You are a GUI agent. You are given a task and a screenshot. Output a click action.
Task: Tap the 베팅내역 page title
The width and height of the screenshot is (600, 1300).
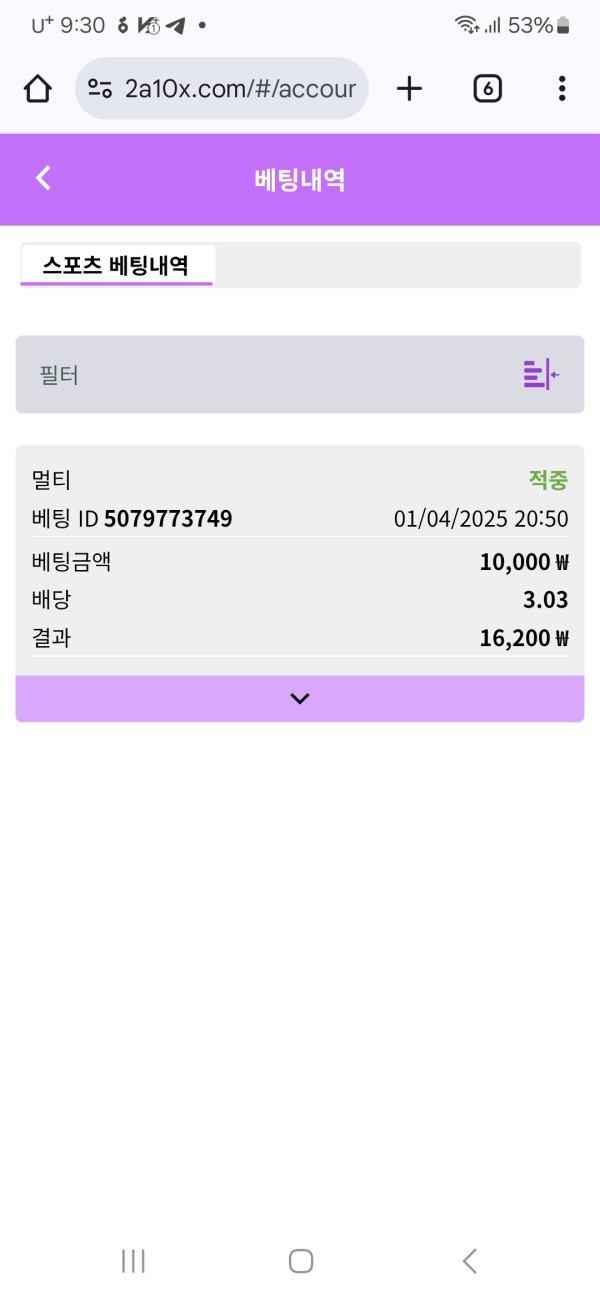[300, 180]
